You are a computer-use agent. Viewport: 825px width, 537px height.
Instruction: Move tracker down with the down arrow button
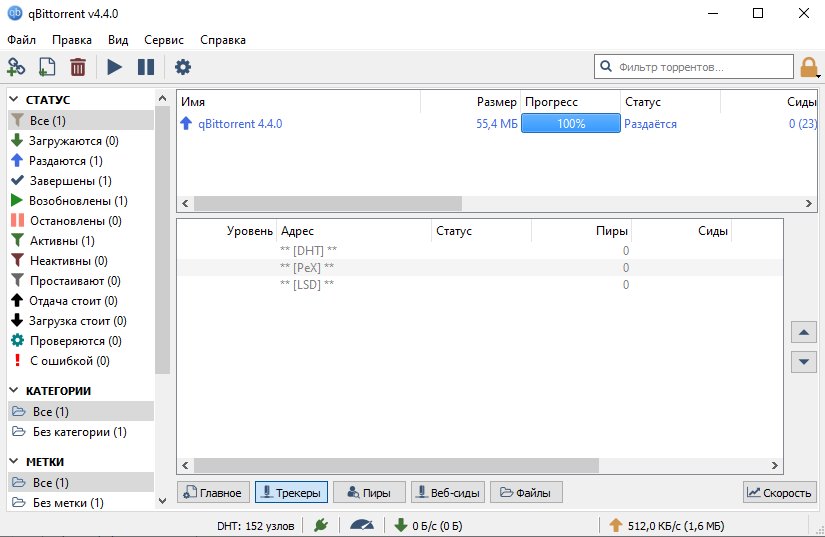803,362
